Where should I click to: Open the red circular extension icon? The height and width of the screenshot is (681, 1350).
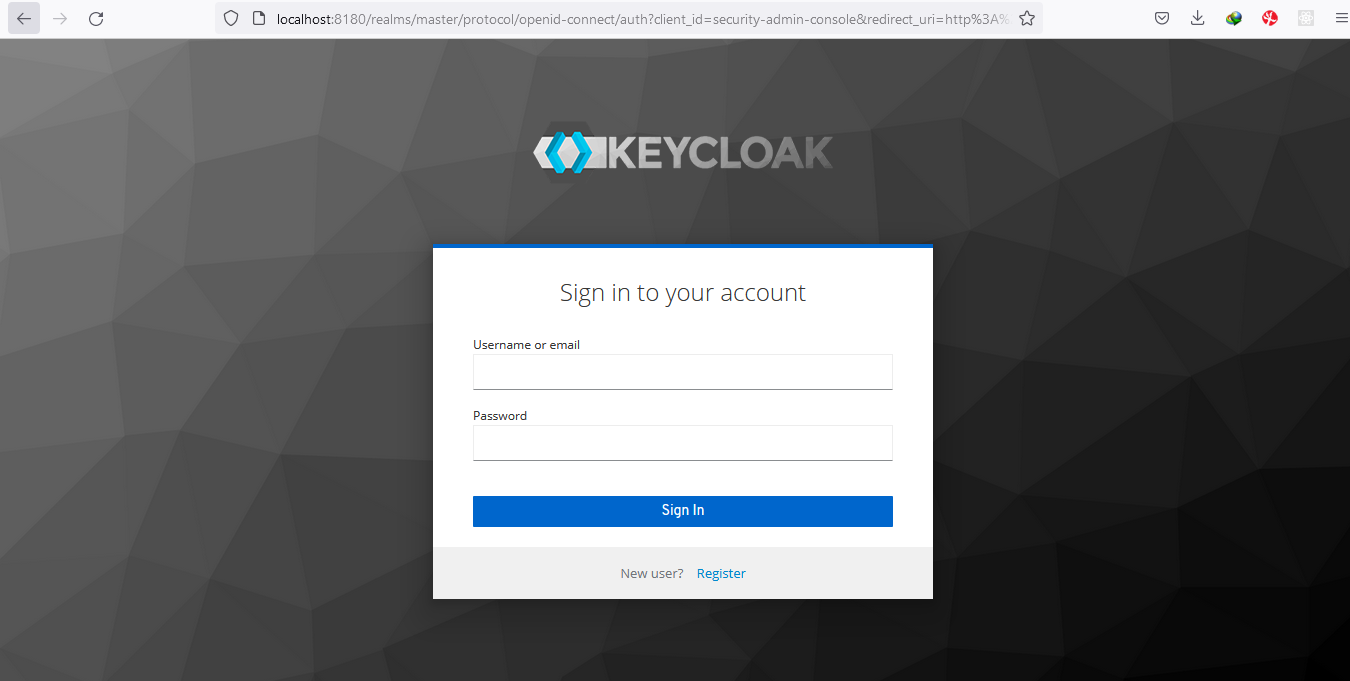click(x=1270, y=18)
